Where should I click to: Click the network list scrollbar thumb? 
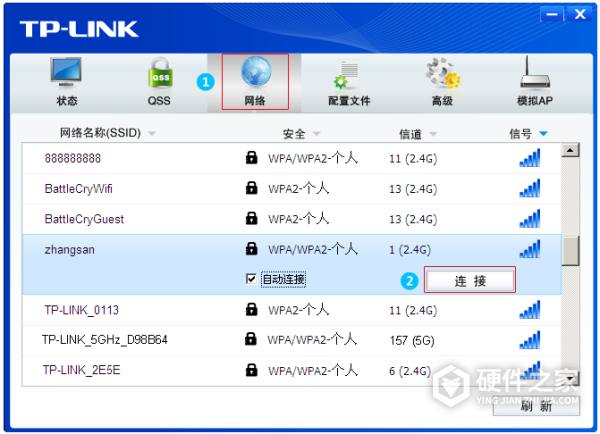(570, 250)
